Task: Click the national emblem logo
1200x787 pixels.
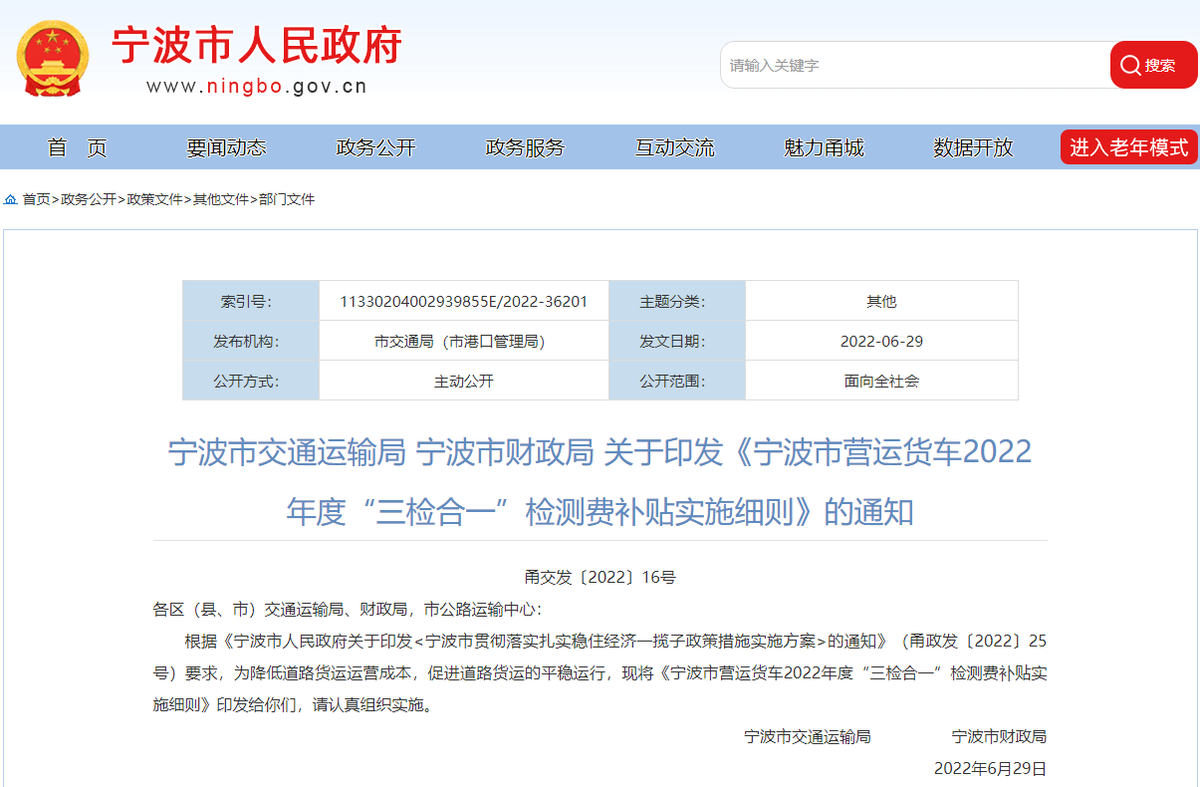Action: 52,57
